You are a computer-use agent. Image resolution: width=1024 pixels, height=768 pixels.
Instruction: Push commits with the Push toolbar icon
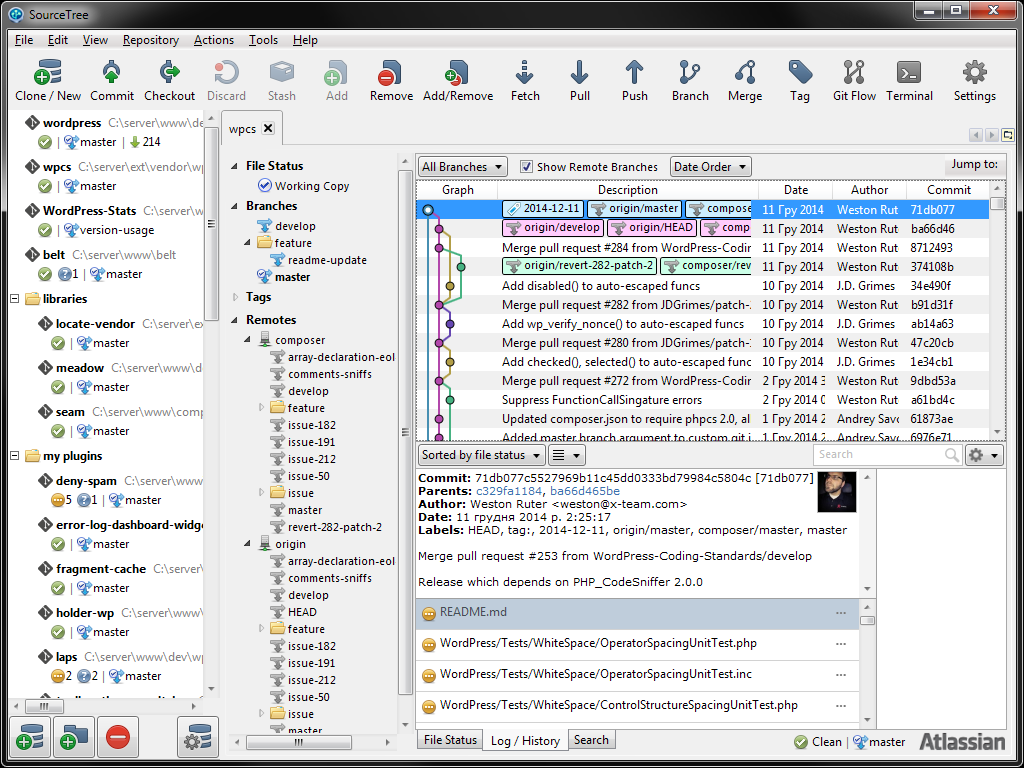coord(634,80)
